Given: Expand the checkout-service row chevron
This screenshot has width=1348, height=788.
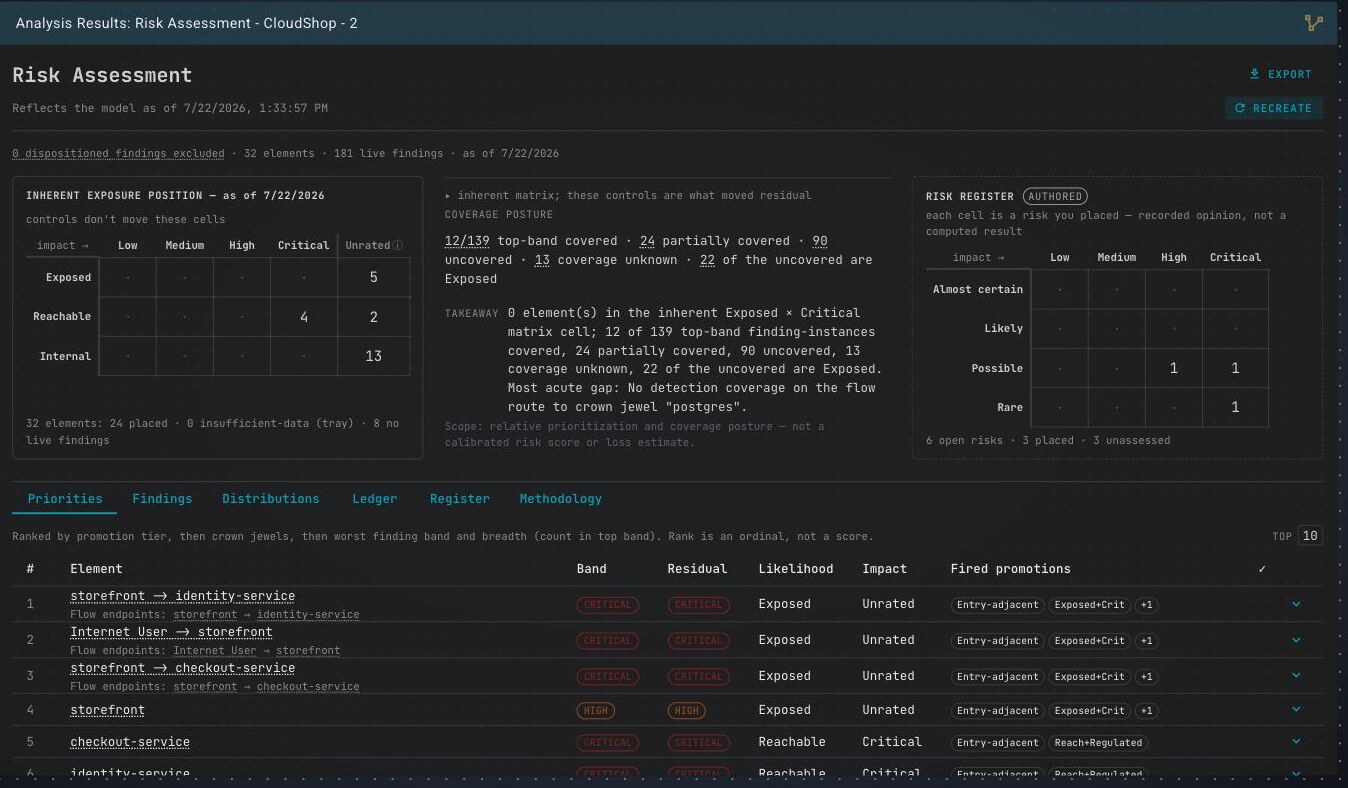Looking at the screenshot, I should pyautogui.click(x=1296, y=742).
